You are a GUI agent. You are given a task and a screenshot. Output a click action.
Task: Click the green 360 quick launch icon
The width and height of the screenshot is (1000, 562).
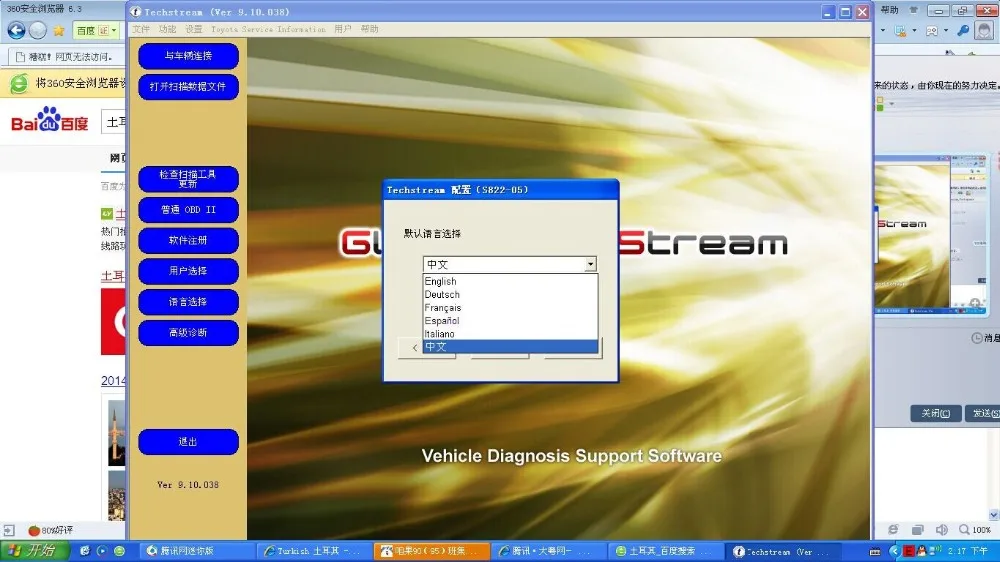click(119, 551)
